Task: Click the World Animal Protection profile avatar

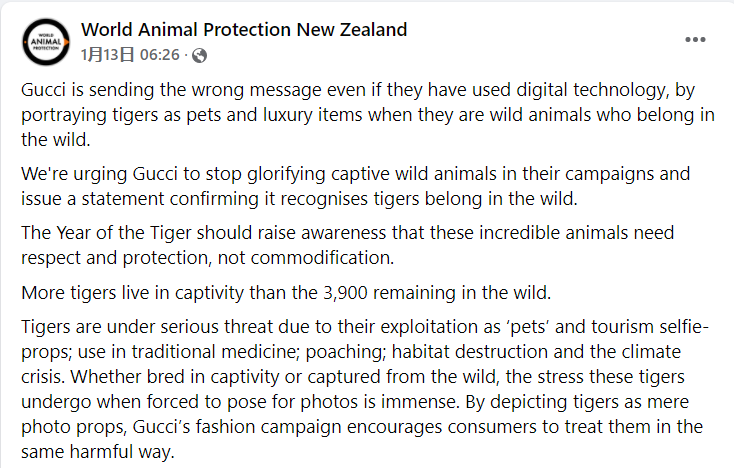Action: click(46, 42)
